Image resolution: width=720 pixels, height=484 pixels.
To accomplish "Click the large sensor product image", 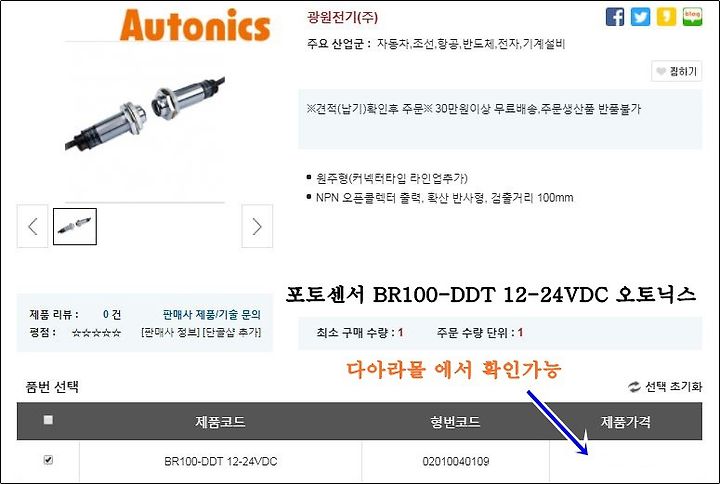I will 145,113.
